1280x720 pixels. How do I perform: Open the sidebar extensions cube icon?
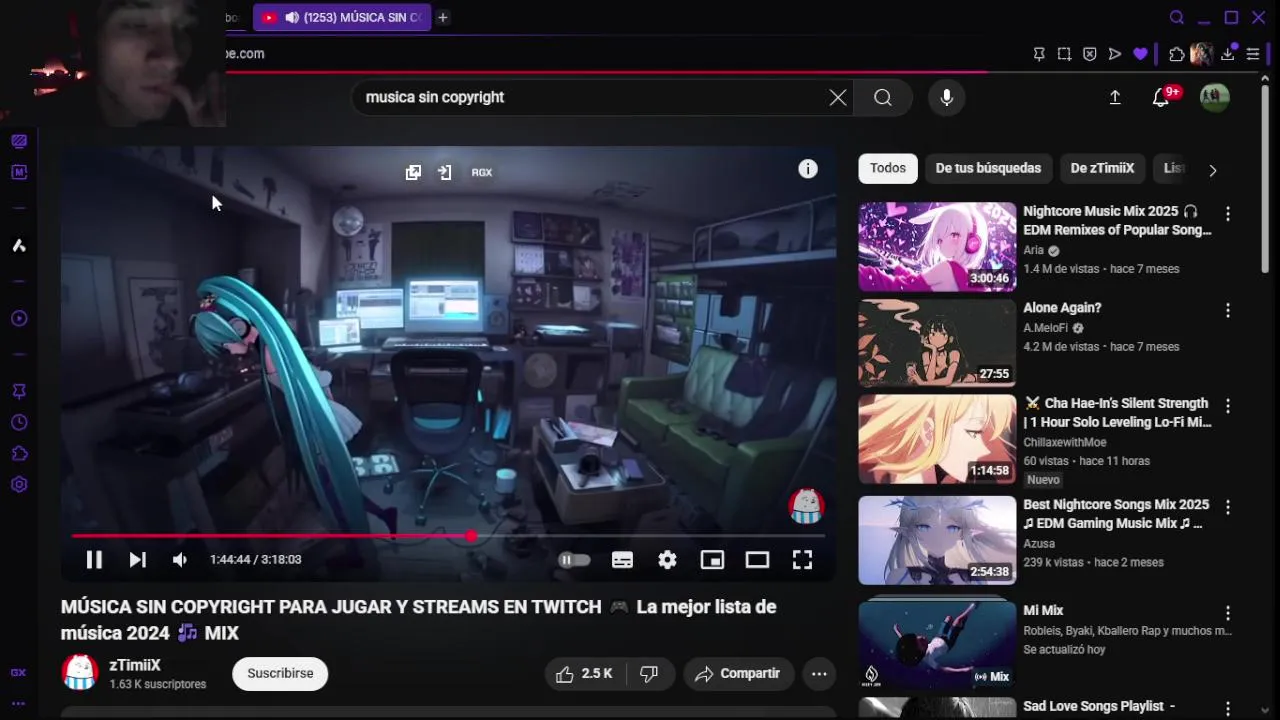click(x=19, y=454)
